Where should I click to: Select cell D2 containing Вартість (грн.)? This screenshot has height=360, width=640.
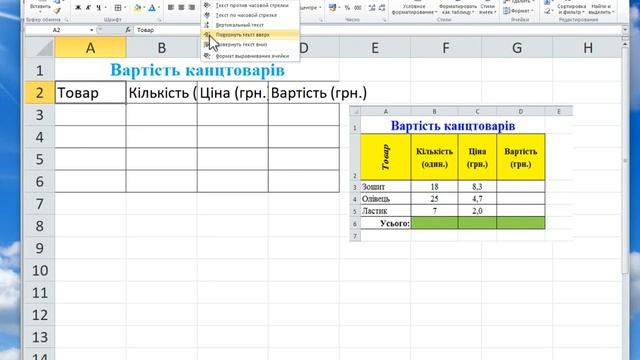pos(304,93)
